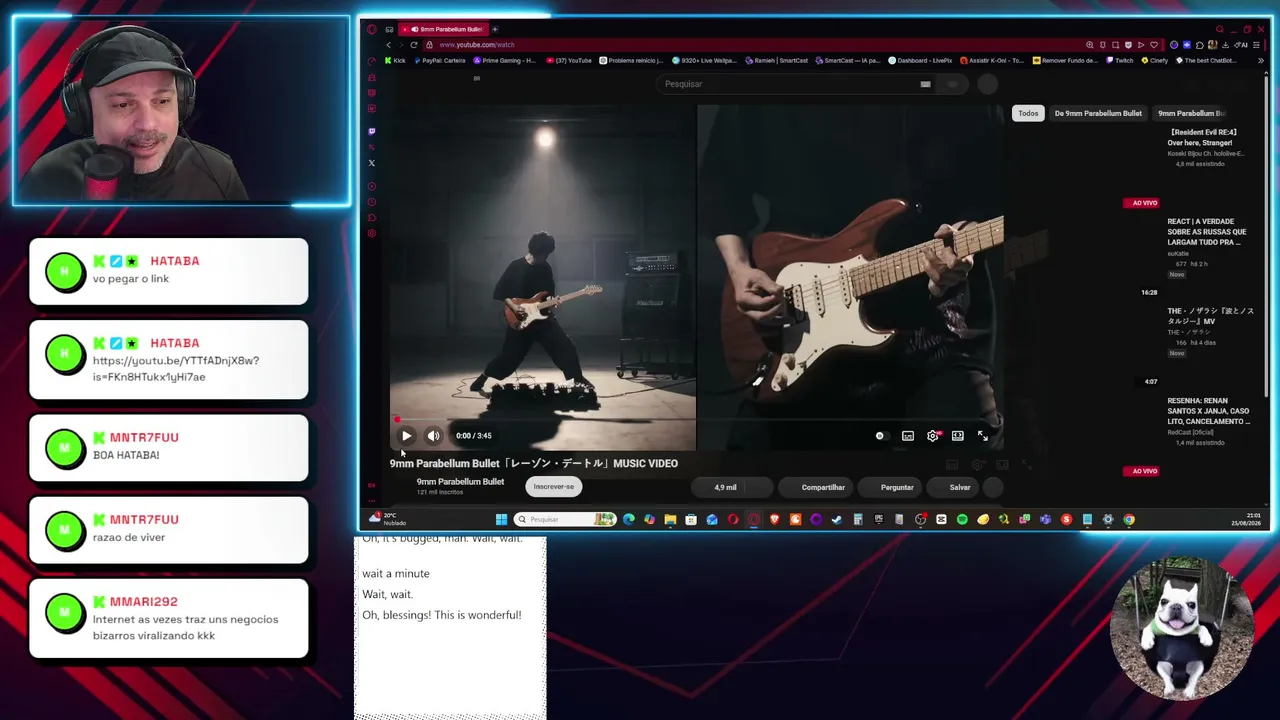Play the 9mm Parabellum Bullet music video

(406, 436)
